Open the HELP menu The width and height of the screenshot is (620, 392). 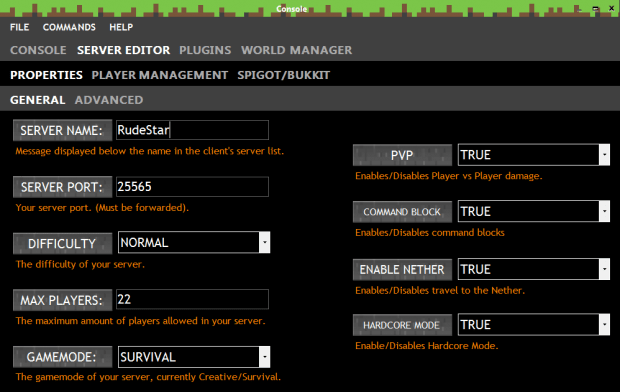click(x=121, y=27)
